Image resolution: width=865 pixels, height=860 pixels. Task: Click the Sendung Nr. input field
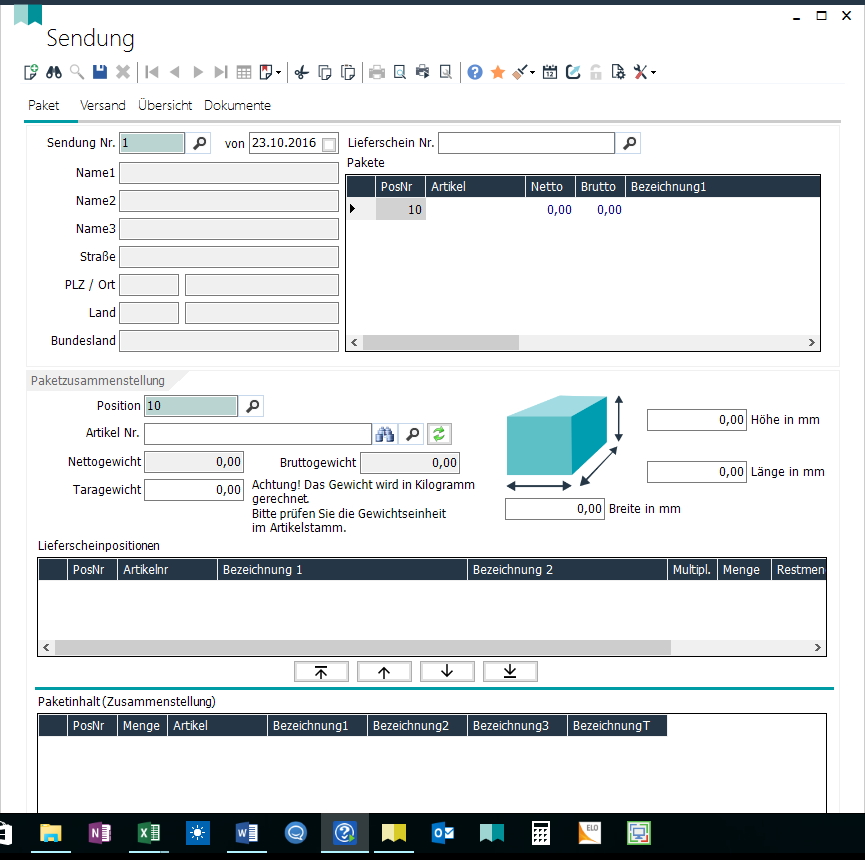pos(152,143)
